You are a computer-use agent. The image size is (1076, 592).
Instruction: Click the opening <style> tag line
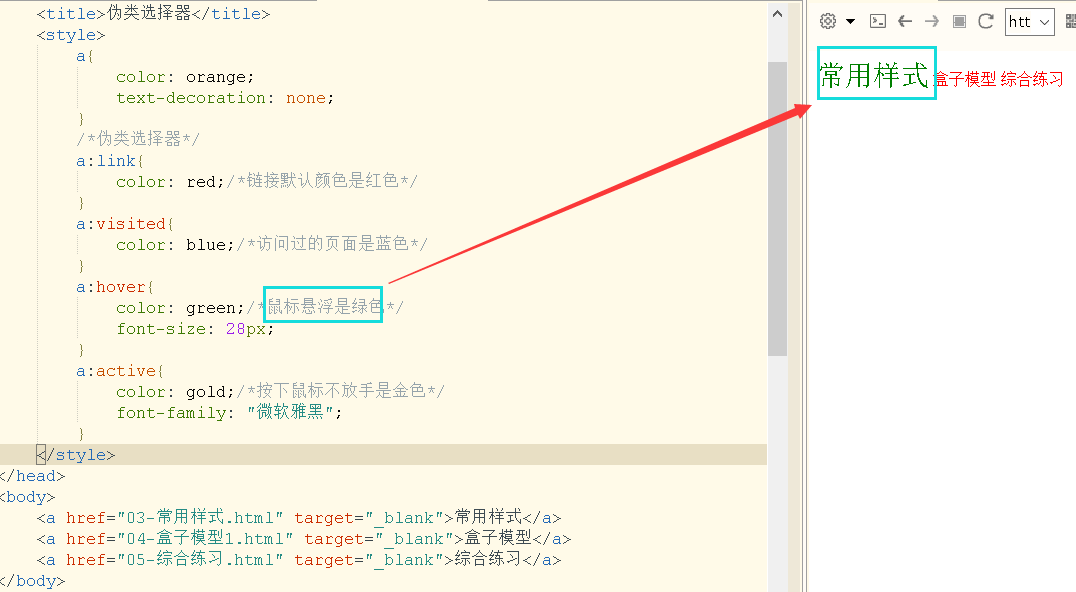71,35
